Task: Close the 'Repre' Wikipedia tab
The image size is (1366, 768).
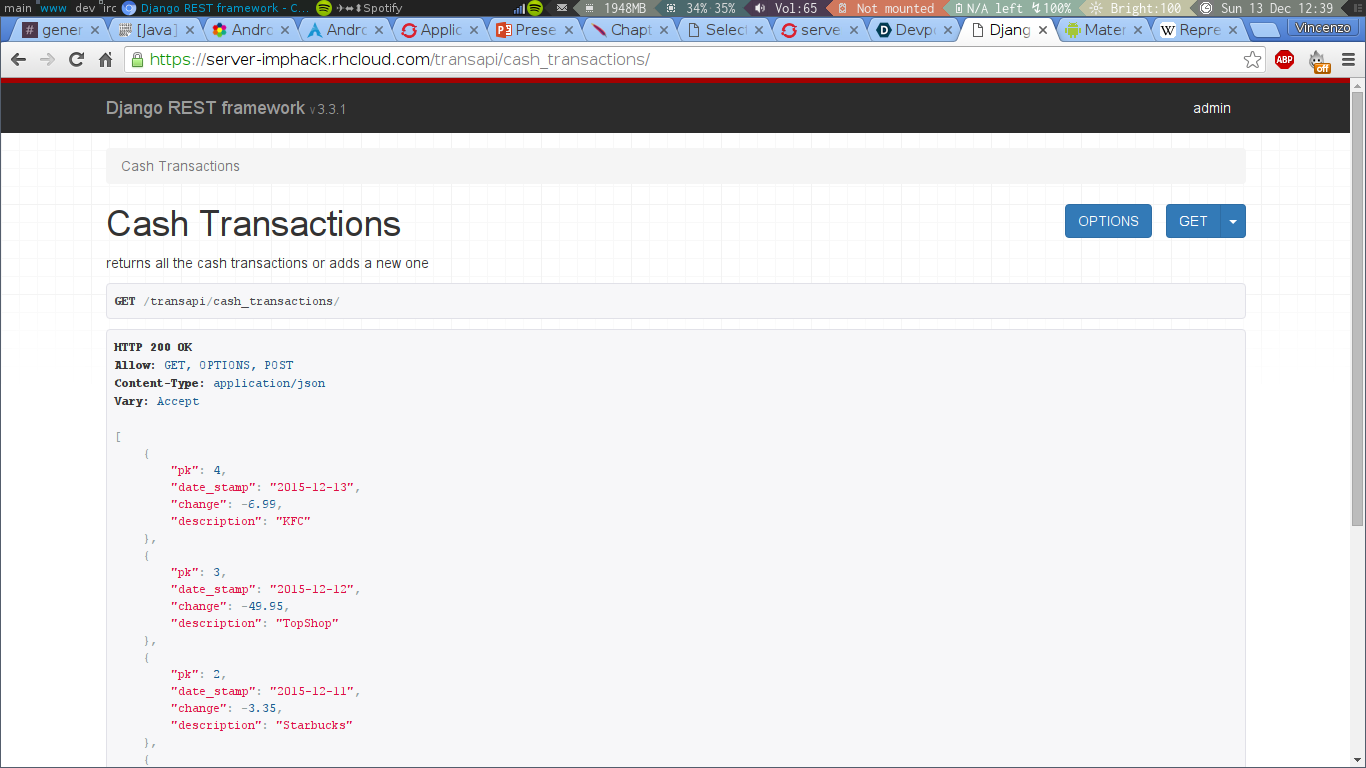Action: (1233, 30)
